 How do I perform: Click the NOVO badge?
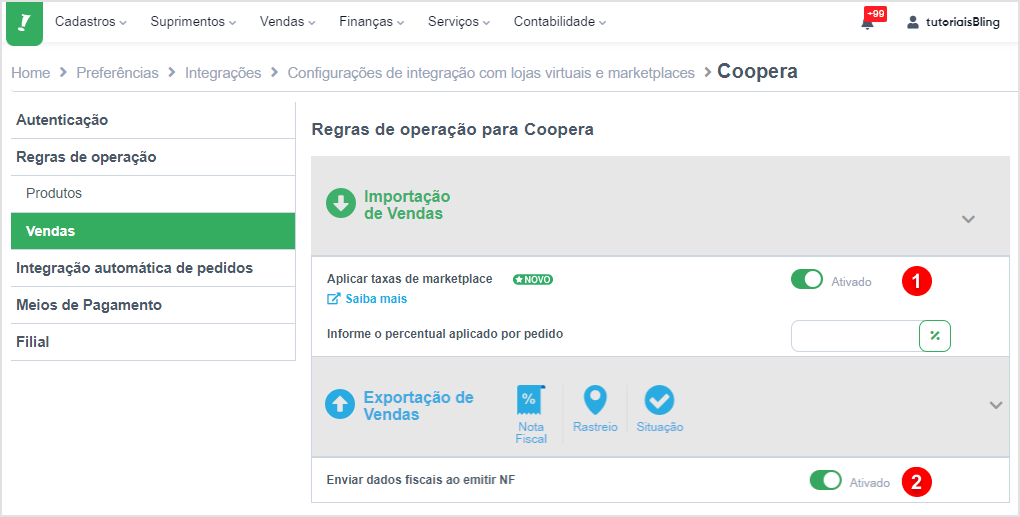tap(533, 280)
